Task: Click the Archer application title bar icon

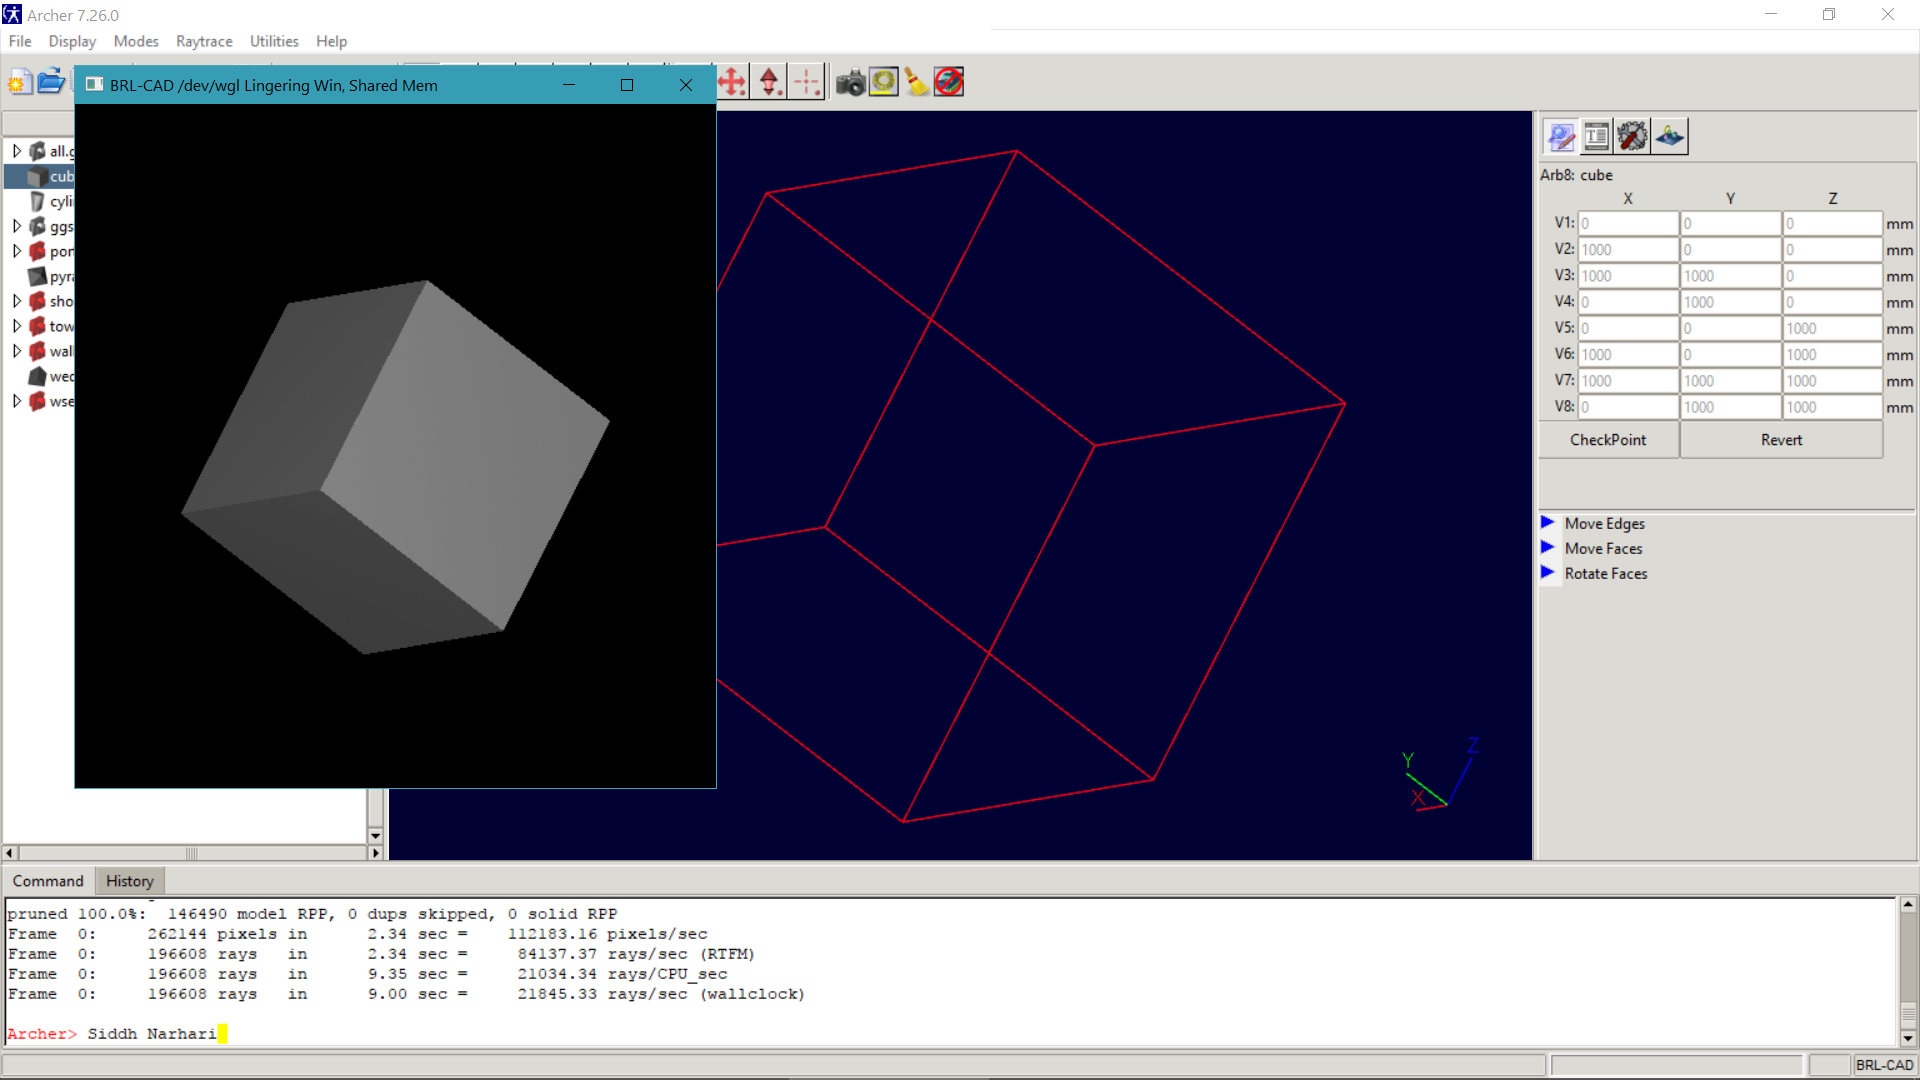Action: tap(12, 15)
